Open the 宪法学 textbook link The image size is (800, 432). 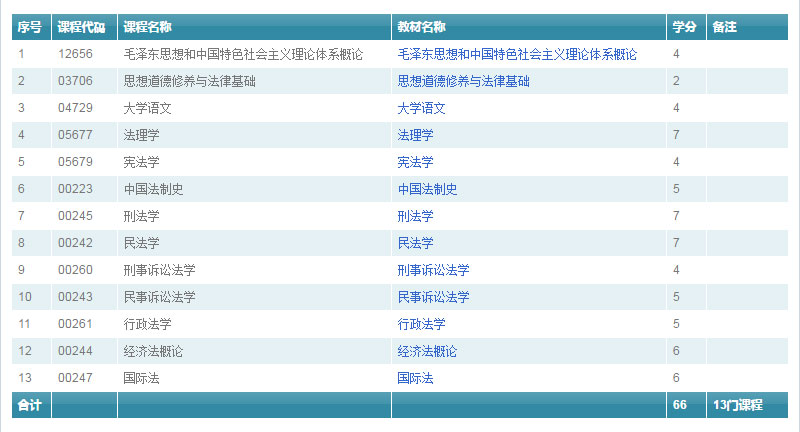415,162
